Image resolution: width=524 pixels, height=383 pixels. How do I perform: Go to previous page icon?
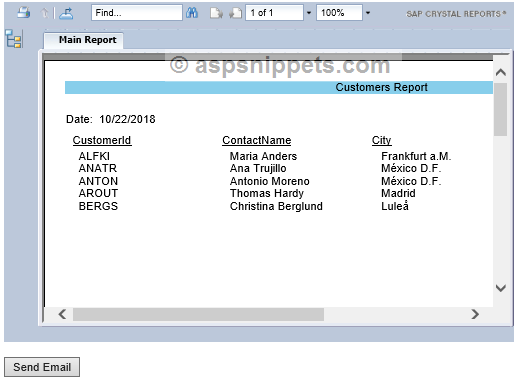click(216, 13)
